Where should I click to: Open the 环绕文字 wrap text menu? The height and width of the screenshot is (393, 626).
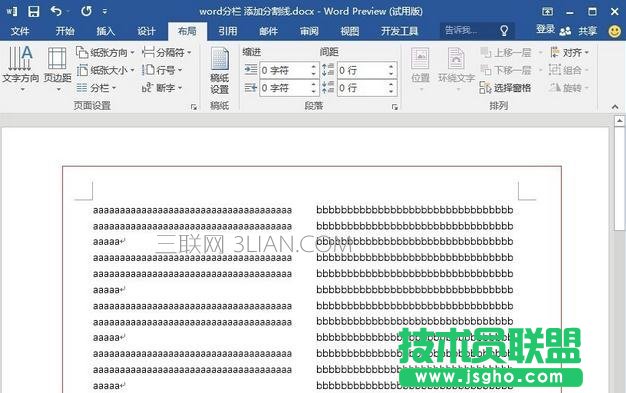point(456,69)
